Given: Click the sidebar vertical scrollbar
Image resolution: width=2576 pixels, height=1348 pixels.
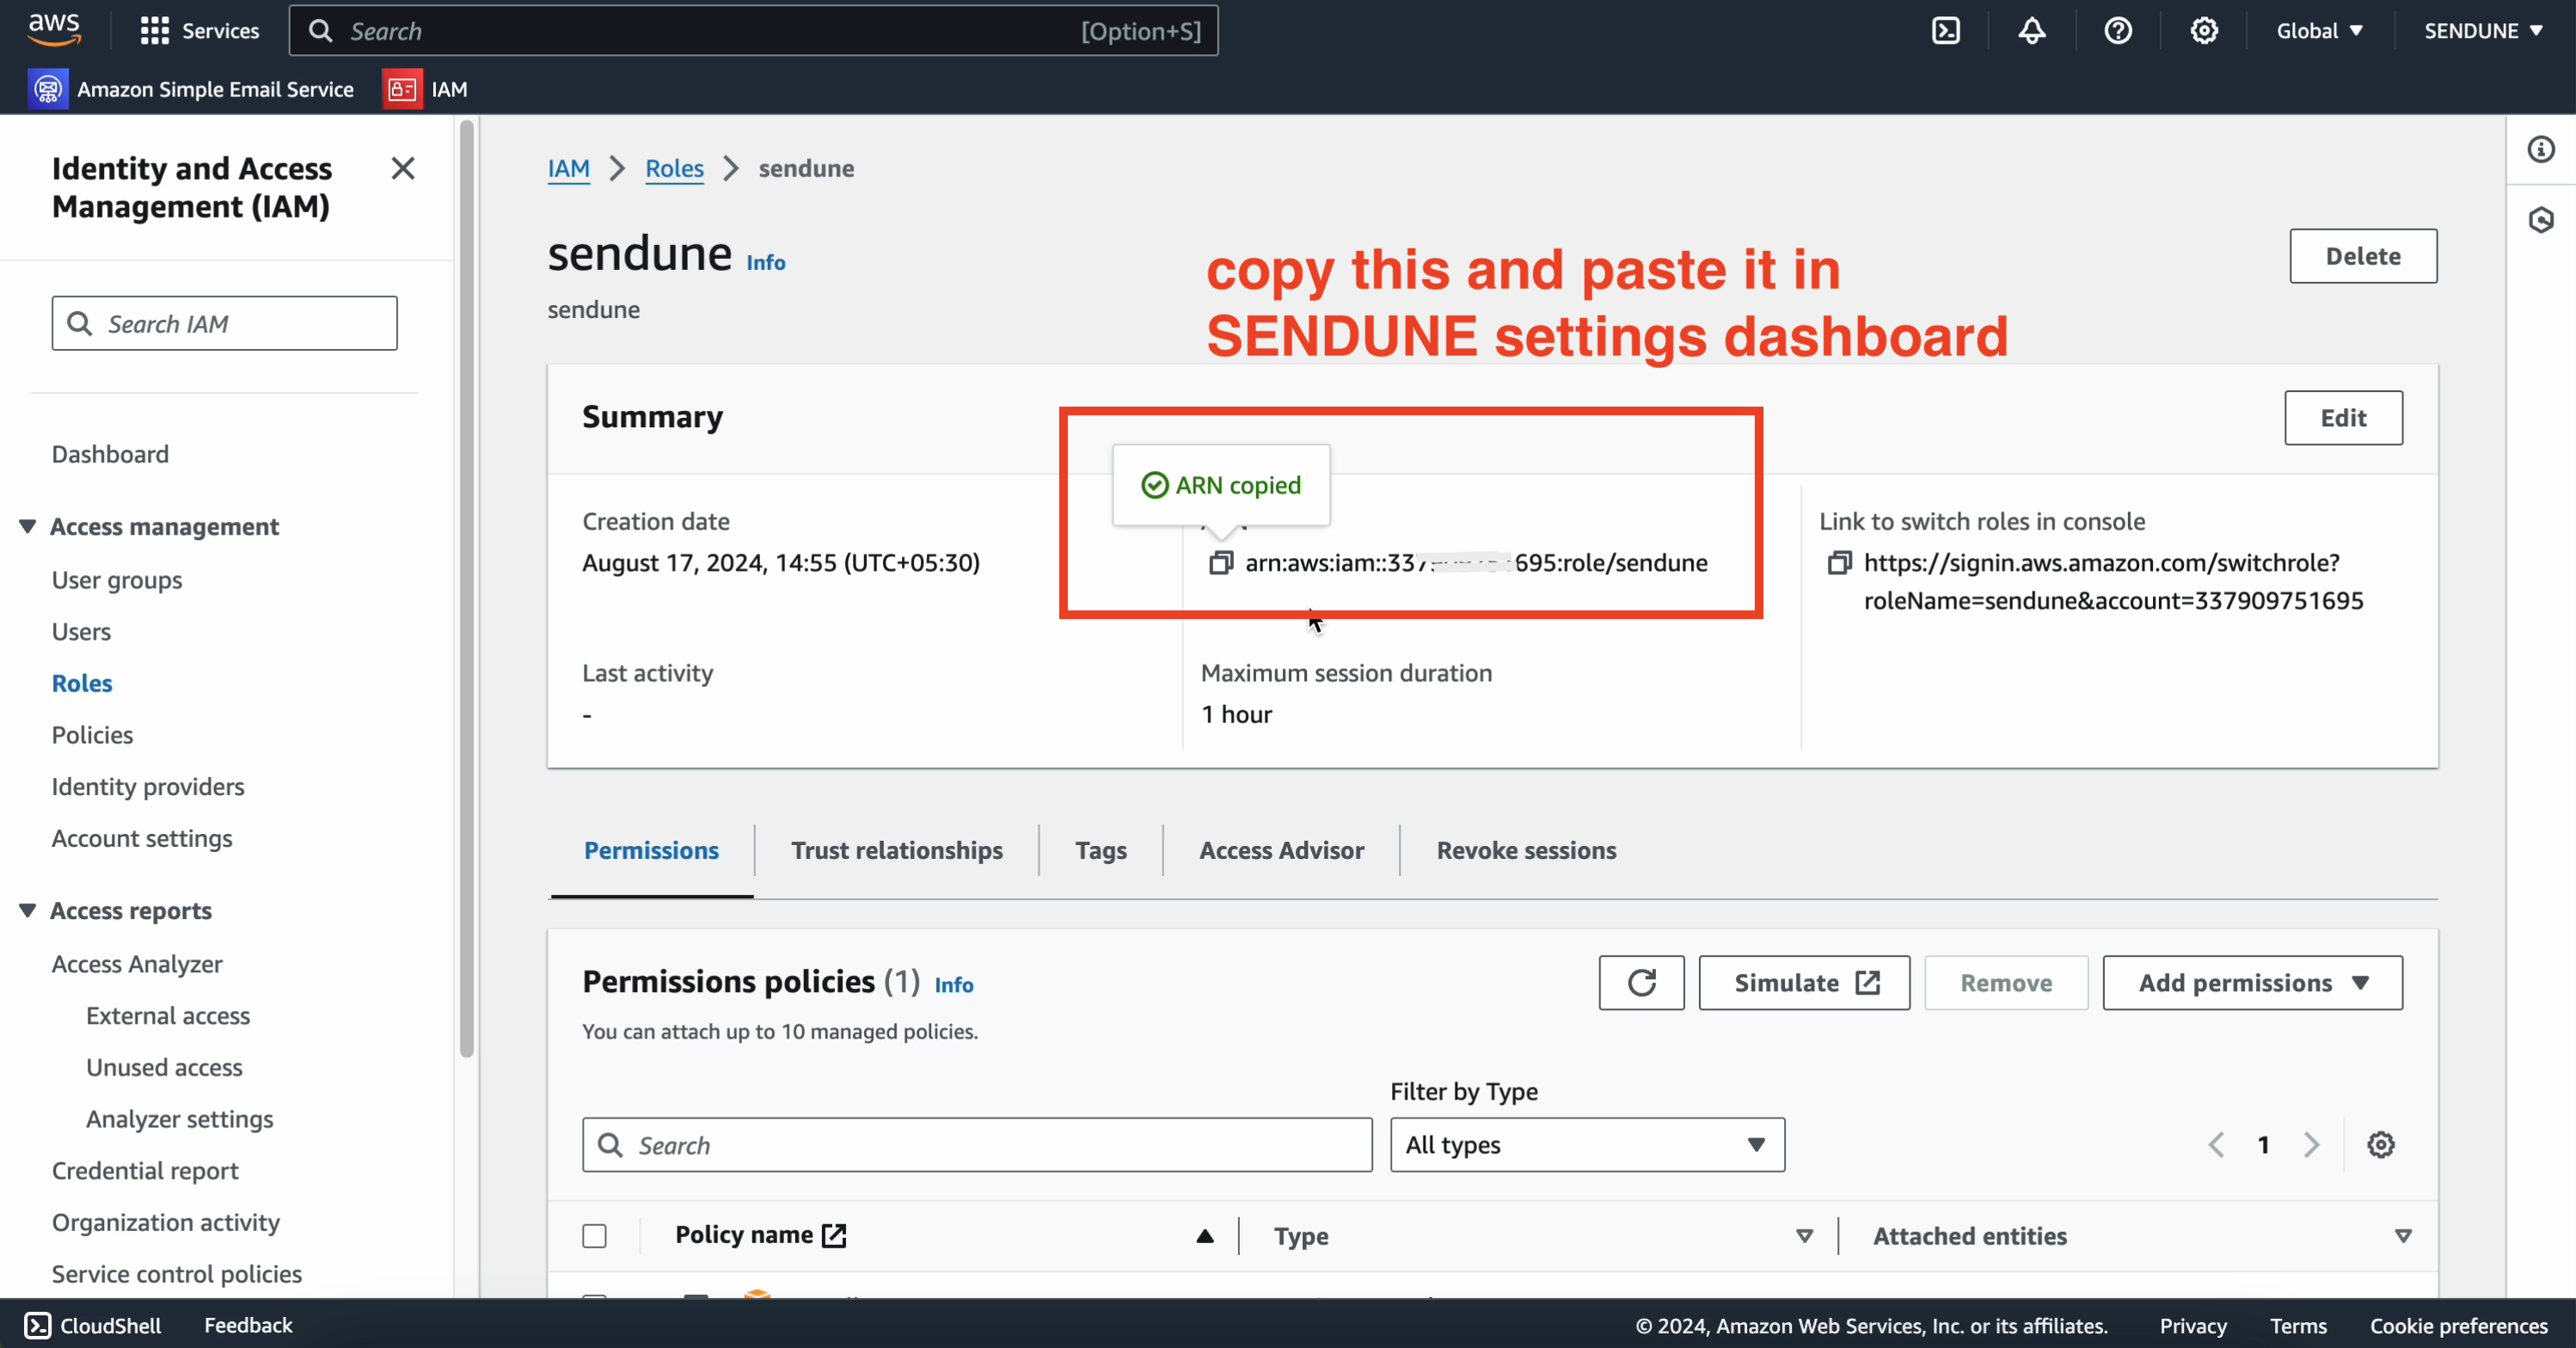Looking at the screenshot, I should tap(466, 590).
